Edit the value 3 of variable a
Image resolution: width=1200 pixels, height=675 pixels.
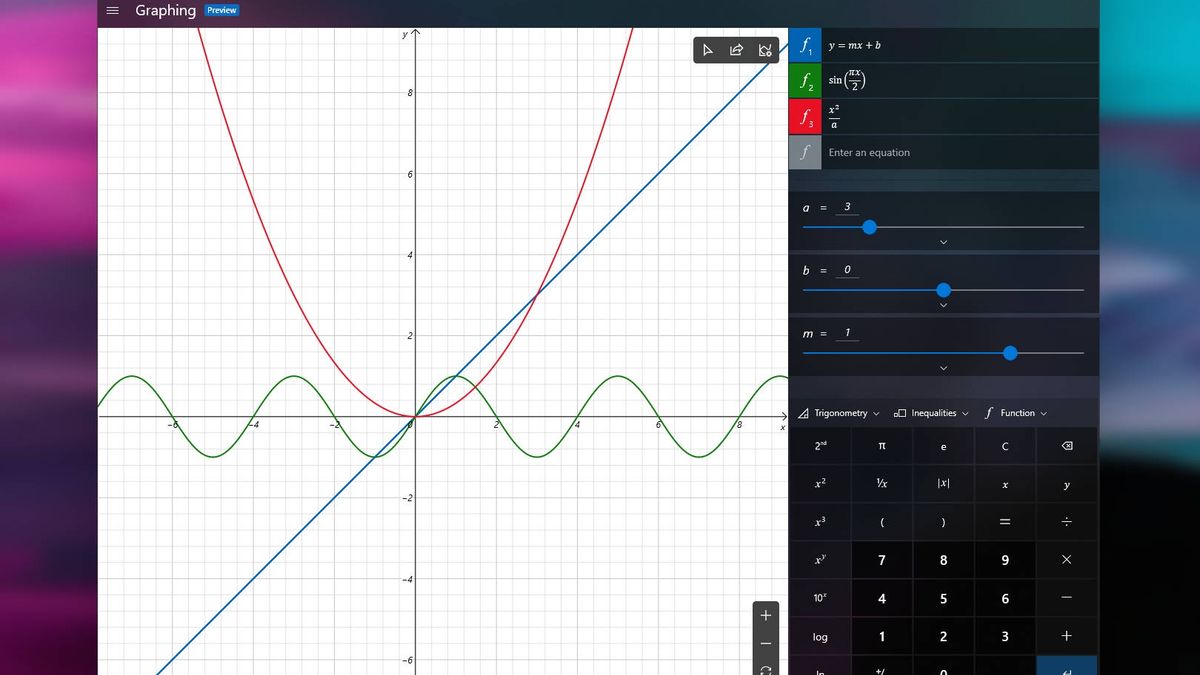click(847, 207)
